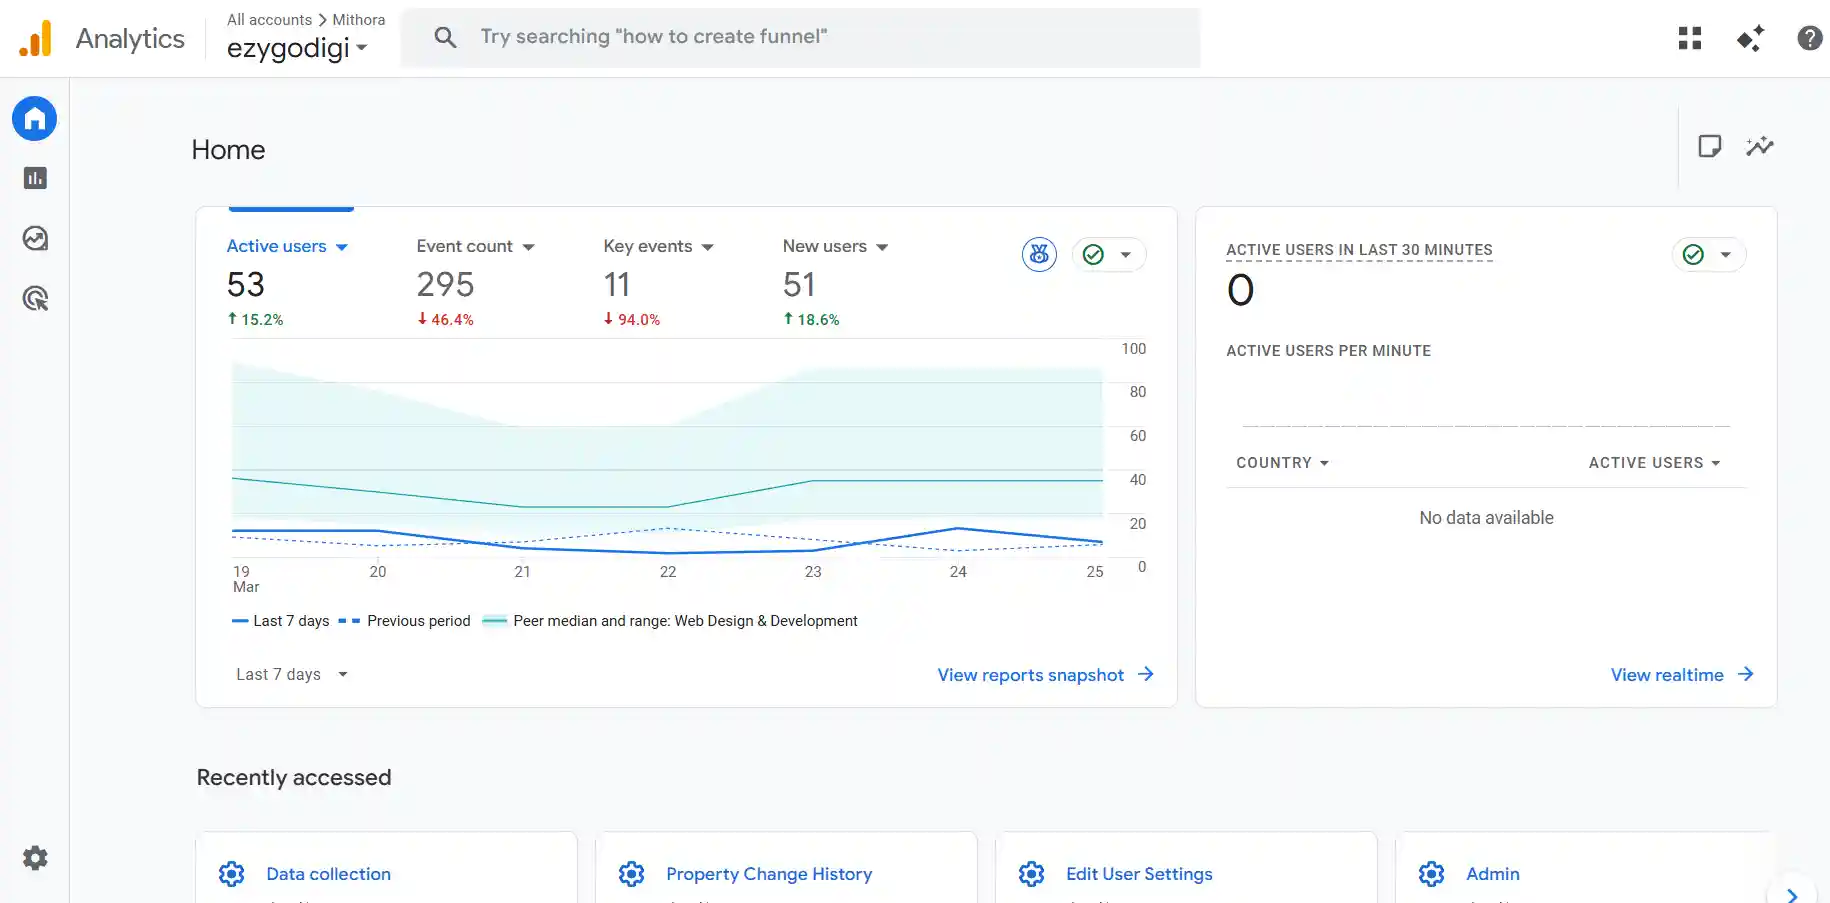1830x903 pixels.
Task: Click the benchmarking medal icon on the overview card
Action: coord(1039,254)
